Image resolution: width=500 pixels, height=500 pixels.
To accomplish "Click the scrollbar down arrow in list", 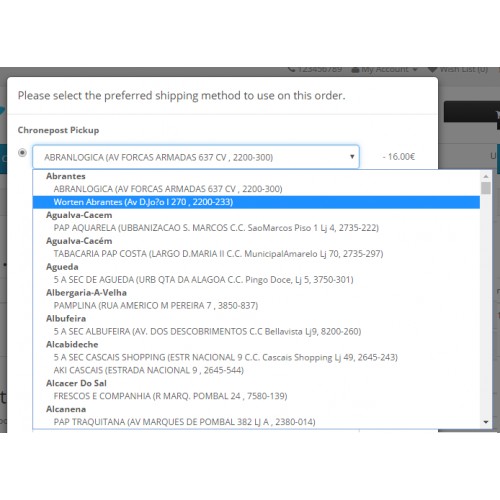I will tap(486, 422).
